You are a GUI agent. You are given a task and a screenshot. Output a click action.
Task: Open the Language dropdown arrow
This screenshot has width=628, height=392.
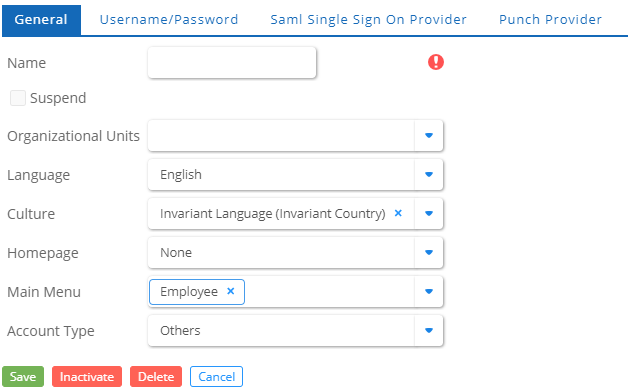click(x=429, y=175)
